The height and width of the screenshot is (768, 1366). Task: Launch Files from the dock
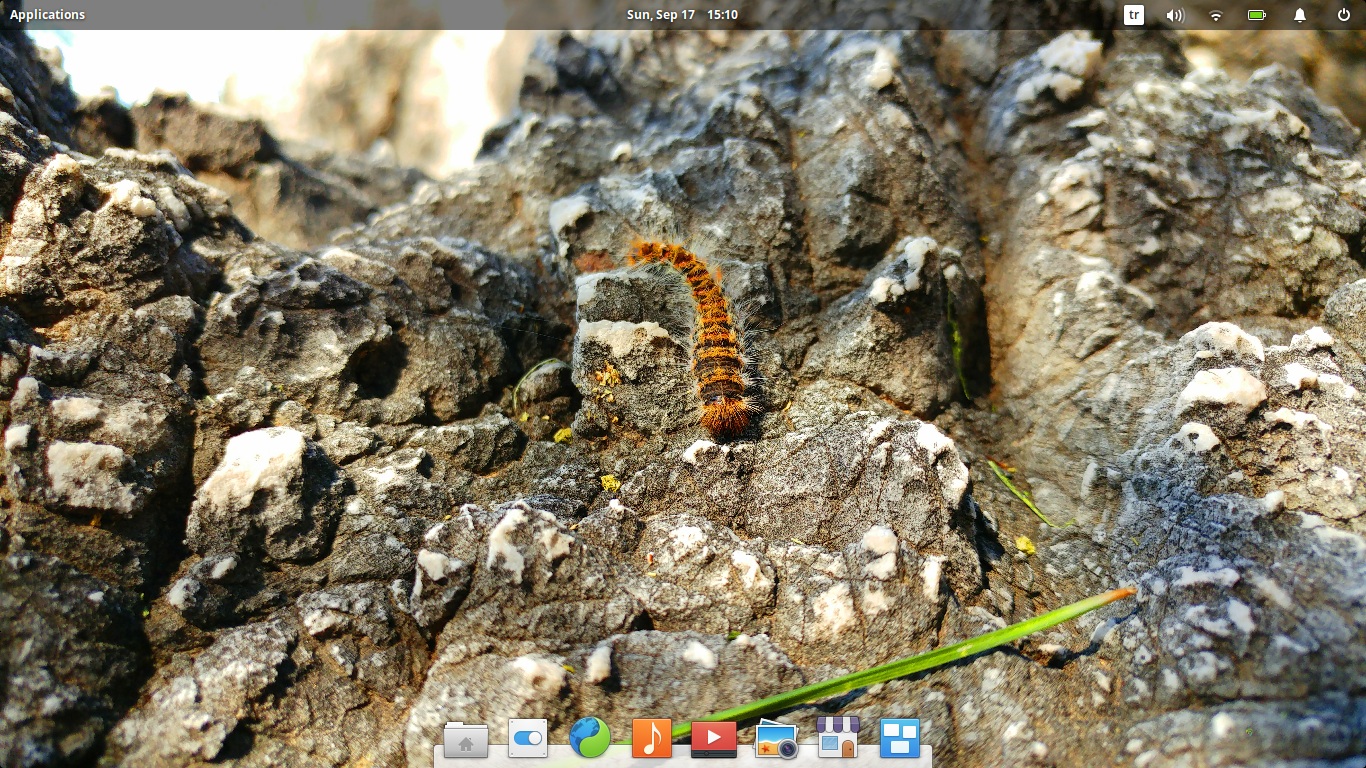tap(466, 740)
